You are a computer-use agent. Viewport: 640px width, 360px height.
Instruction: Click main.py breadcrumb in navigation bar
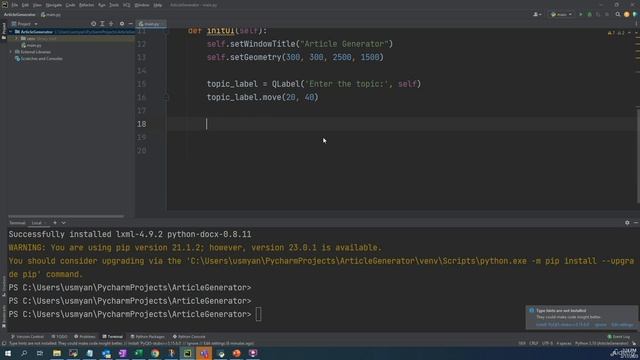click(51, 14)
